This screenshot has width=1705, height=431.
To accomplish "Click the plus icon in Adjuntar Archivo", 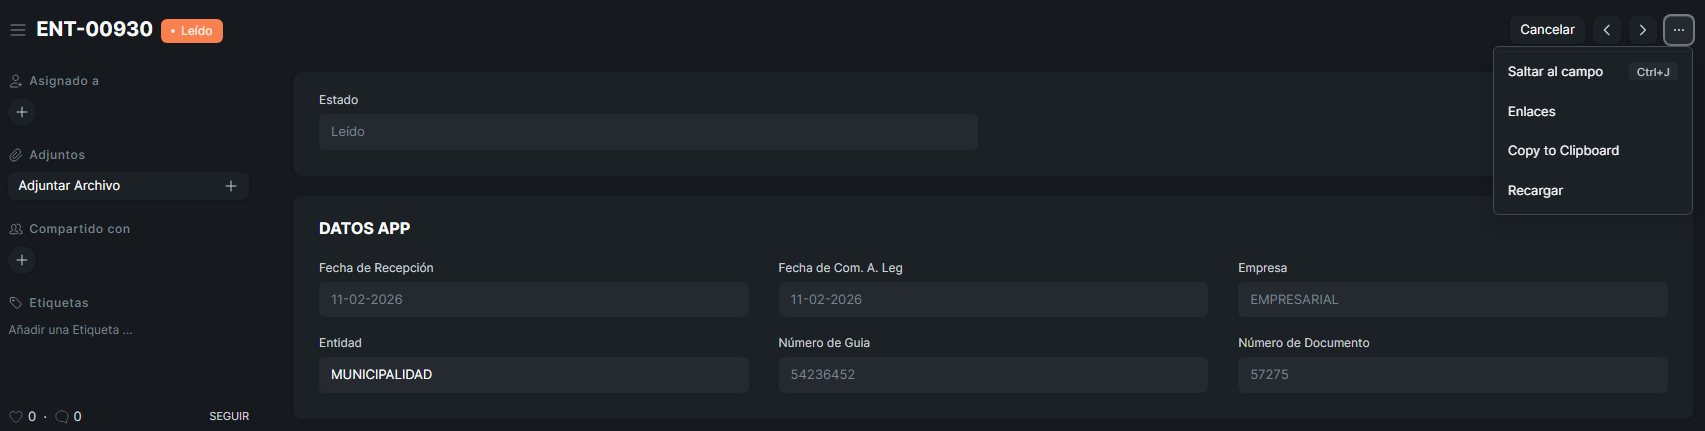I will coord(231,186).
